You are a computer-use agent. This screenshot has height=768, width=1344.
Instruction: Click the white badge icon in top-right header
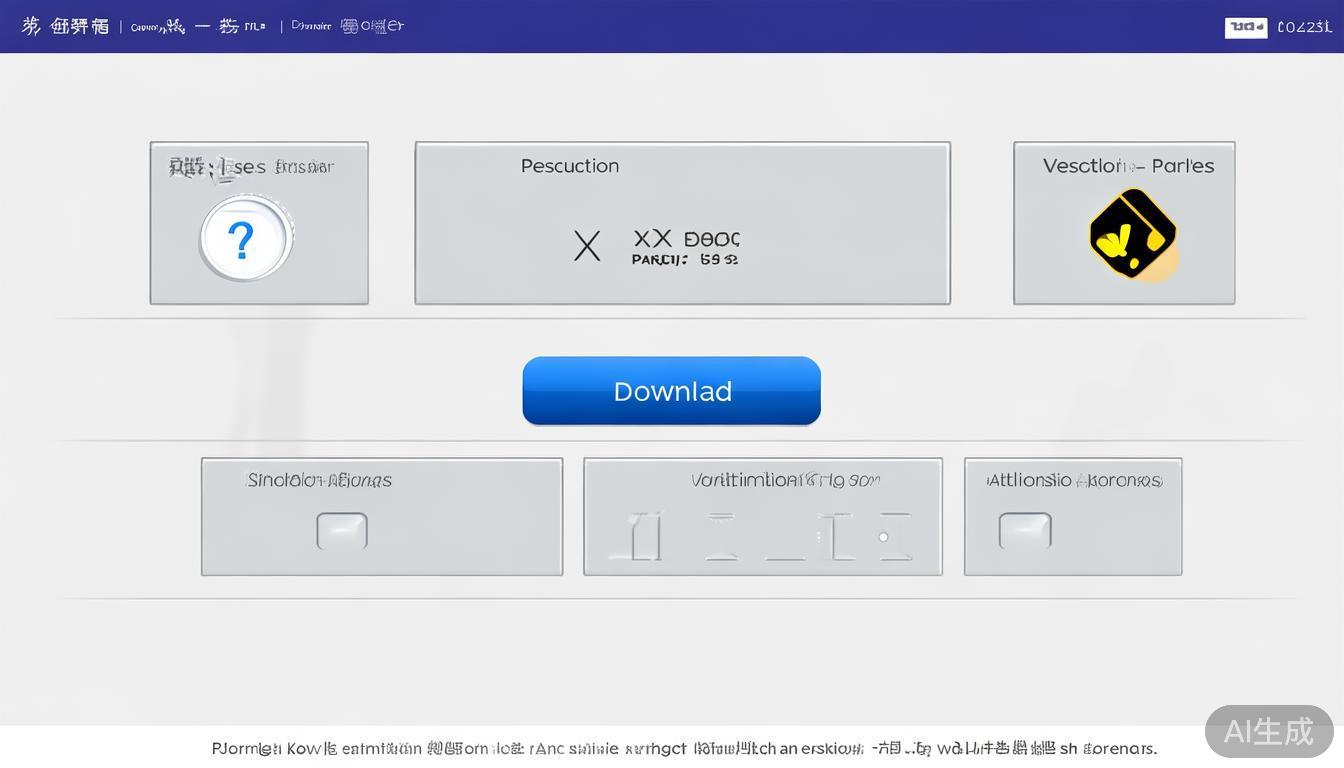[1245, 27]
